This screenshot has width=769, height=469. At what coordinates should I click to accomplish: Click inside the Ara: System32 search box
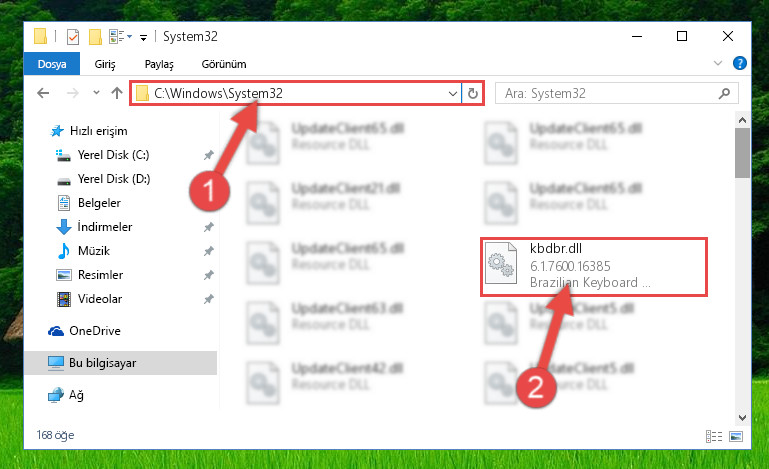pyautogui.click(x=607, y=93)
